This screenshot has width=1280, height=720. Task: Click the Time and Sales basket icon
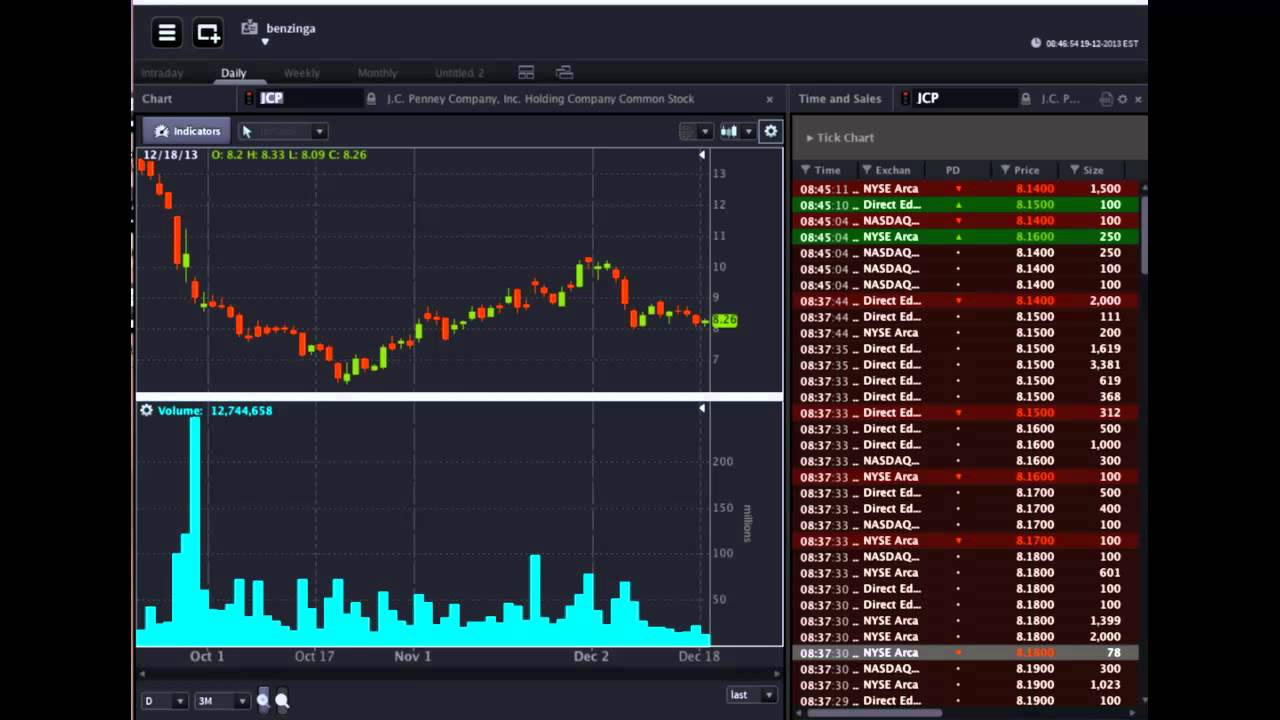click(1105, 99)
